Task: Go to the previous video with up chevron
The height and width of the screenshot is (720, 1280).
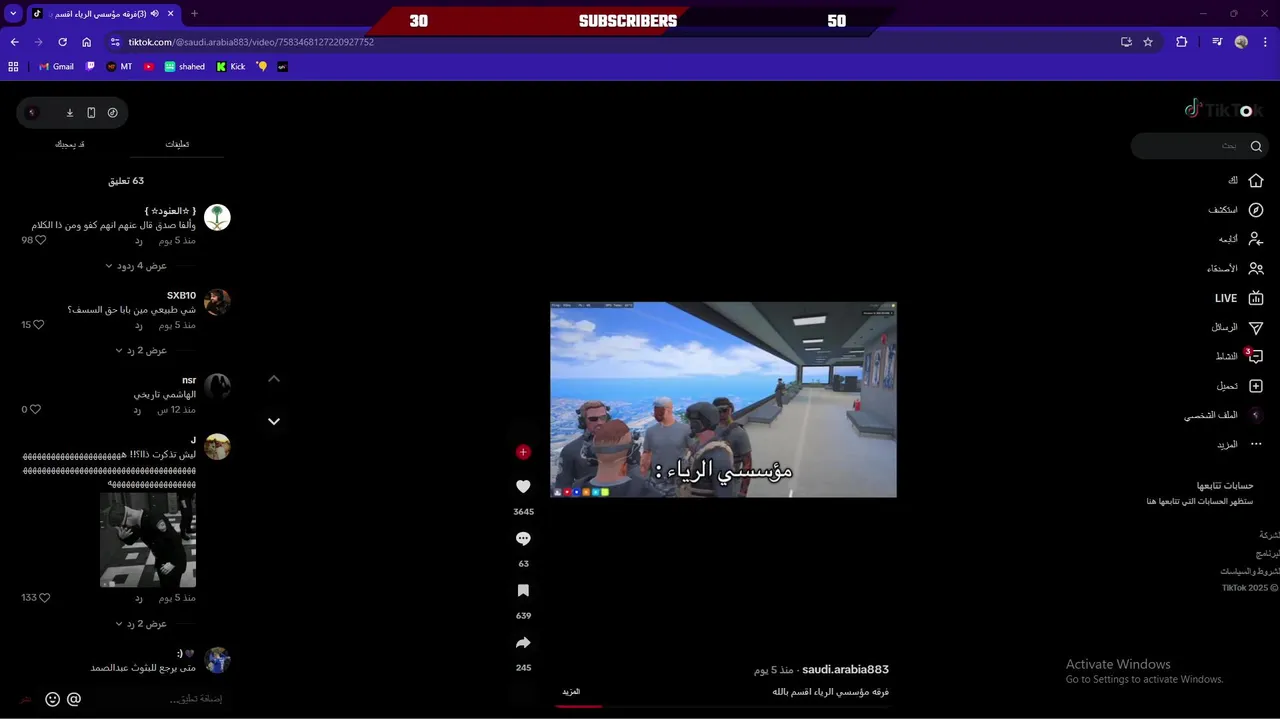Action: [x=274, y=379]
